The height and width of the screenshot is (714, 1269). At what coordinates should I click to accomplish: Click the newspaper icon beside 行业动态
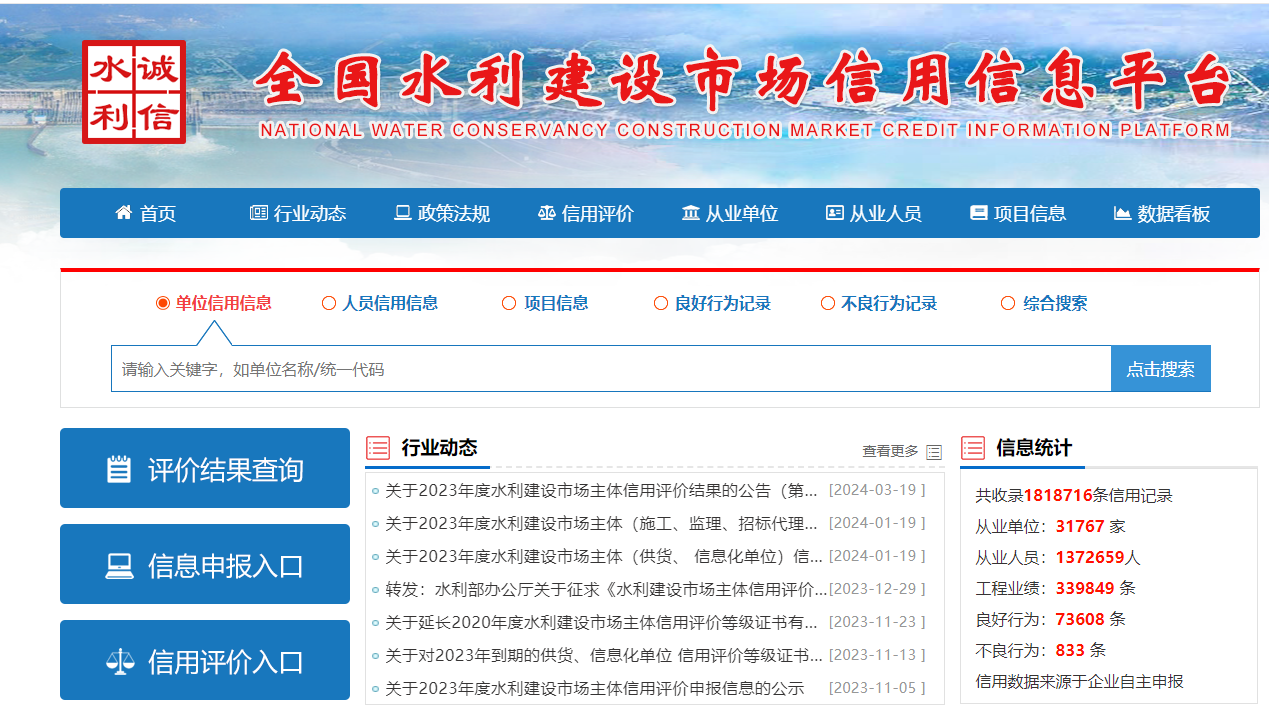[259, 213]
